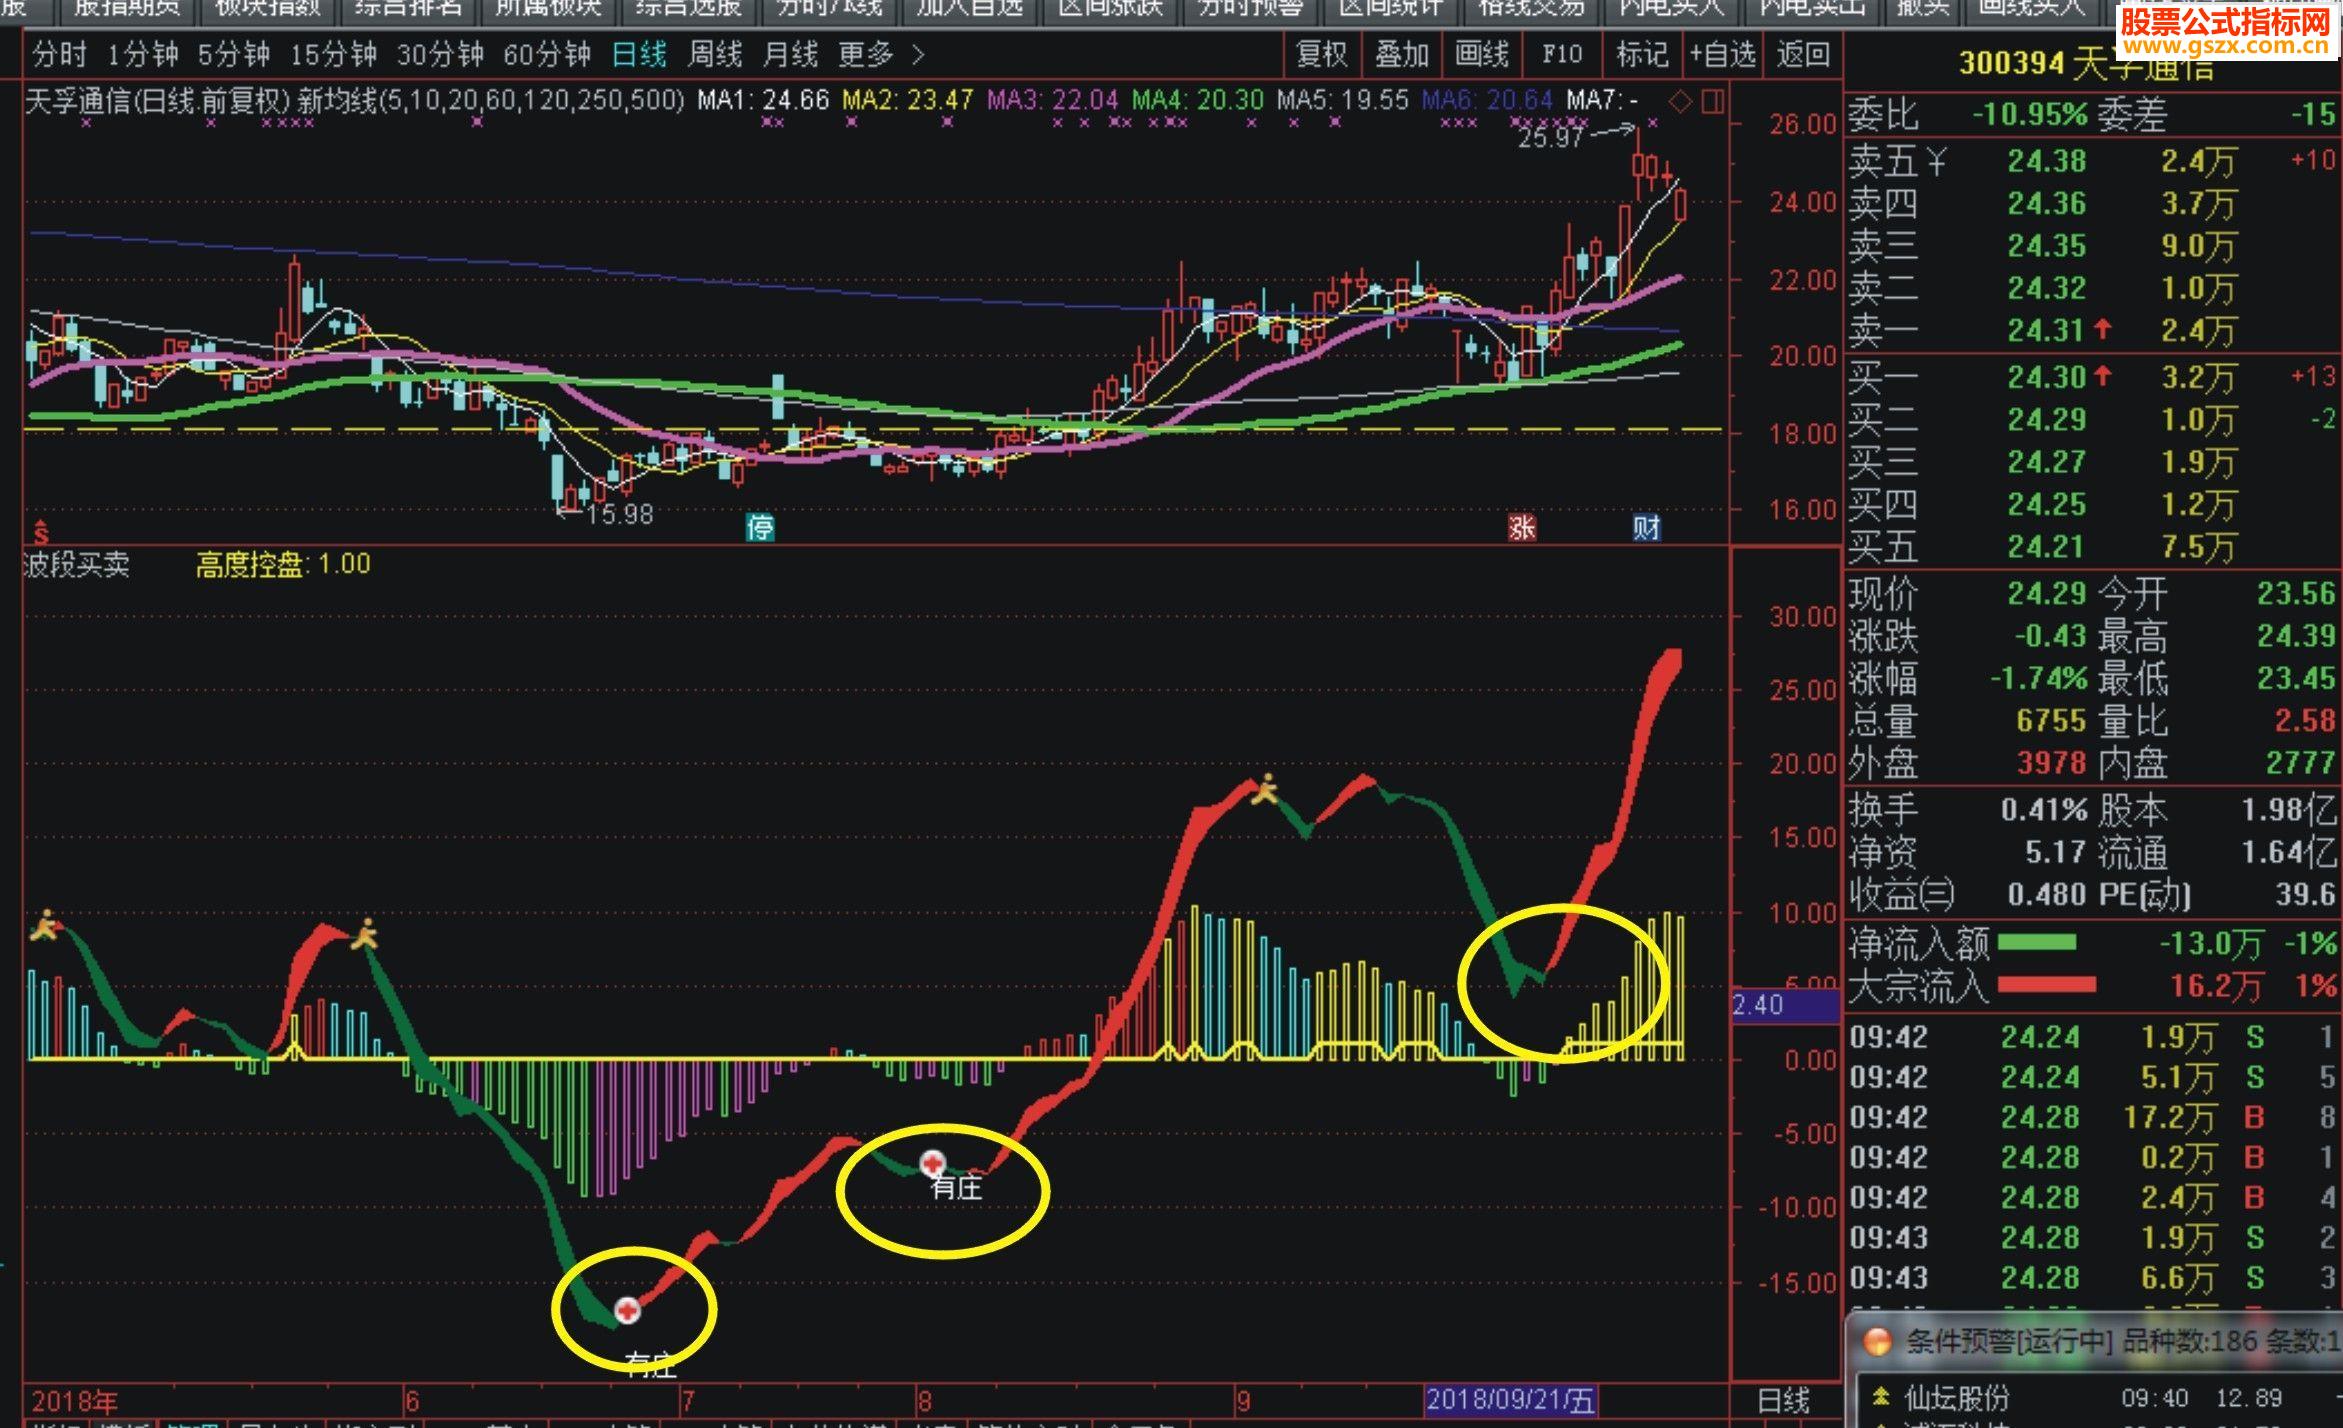Click the 15.98 low price annotation
Image resolution: width=2343 pixels, height=1428 pixels.
pos(619,514)
